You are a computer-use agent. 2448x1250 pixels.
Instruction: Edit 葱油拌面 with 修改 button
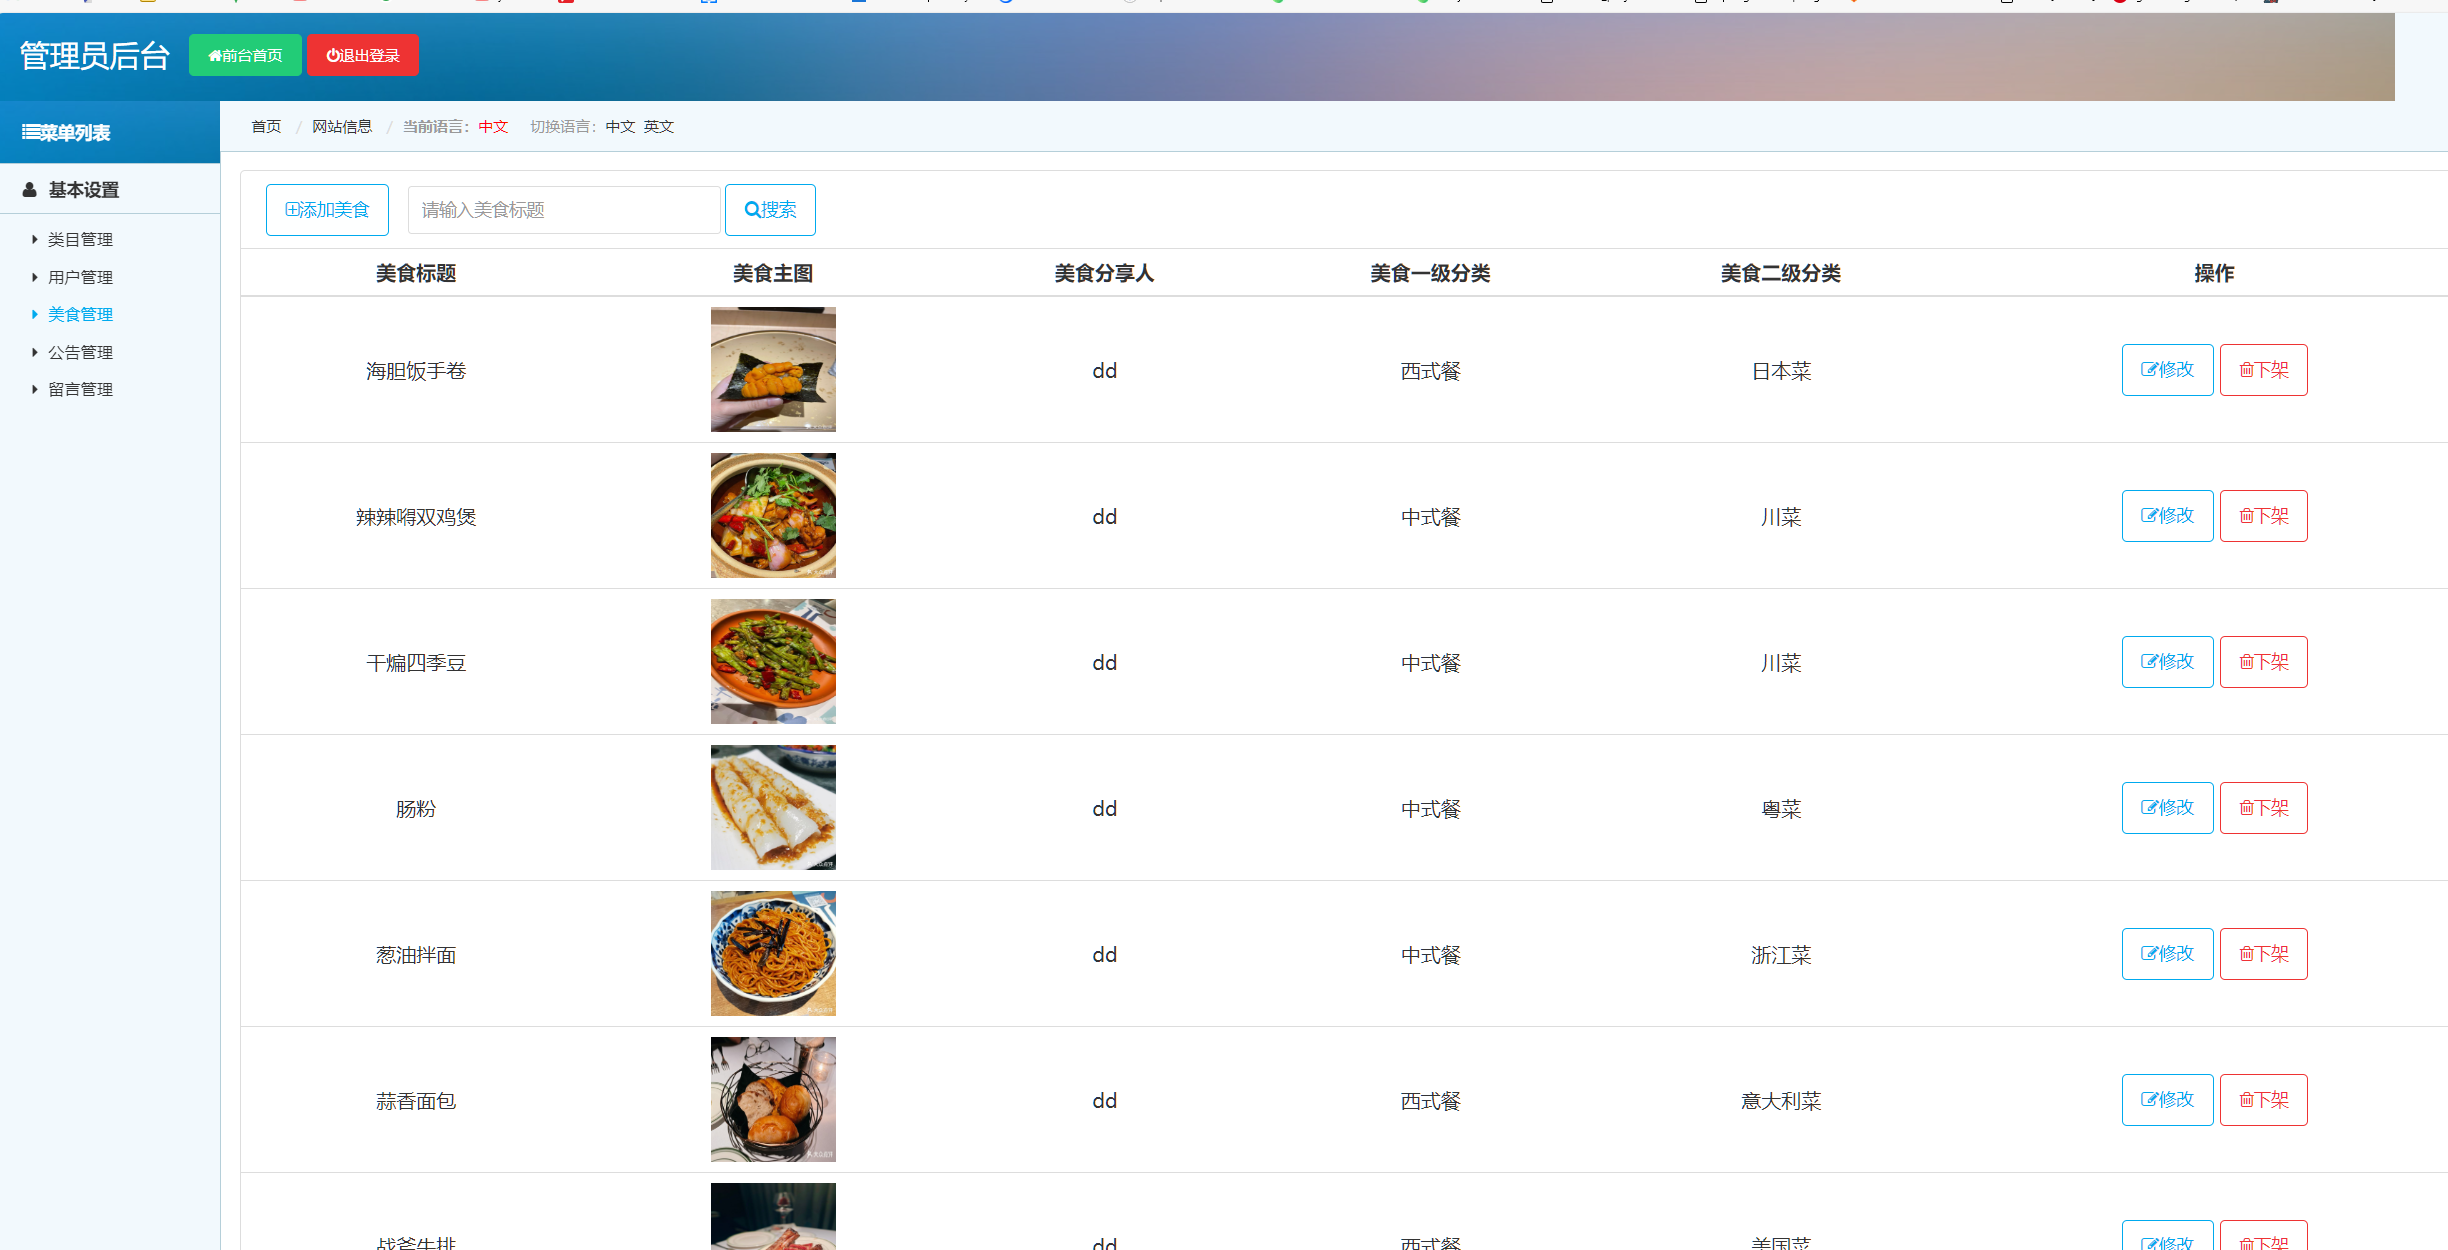point(2167,954)
